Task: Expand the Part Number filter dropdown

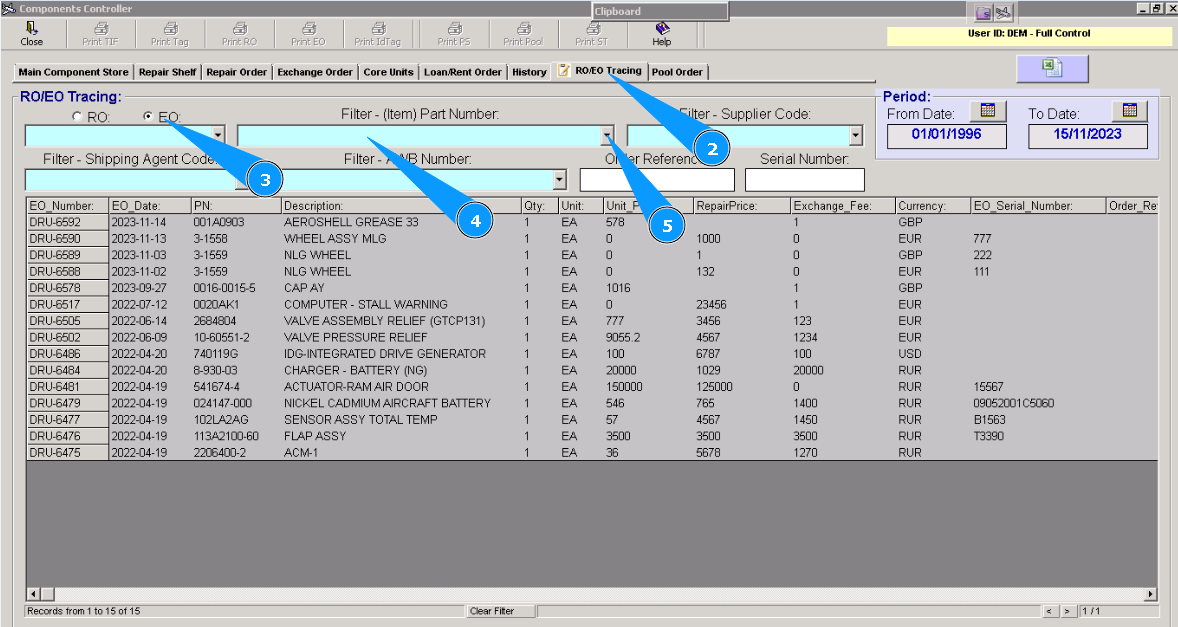Action: tap(607, 135)
